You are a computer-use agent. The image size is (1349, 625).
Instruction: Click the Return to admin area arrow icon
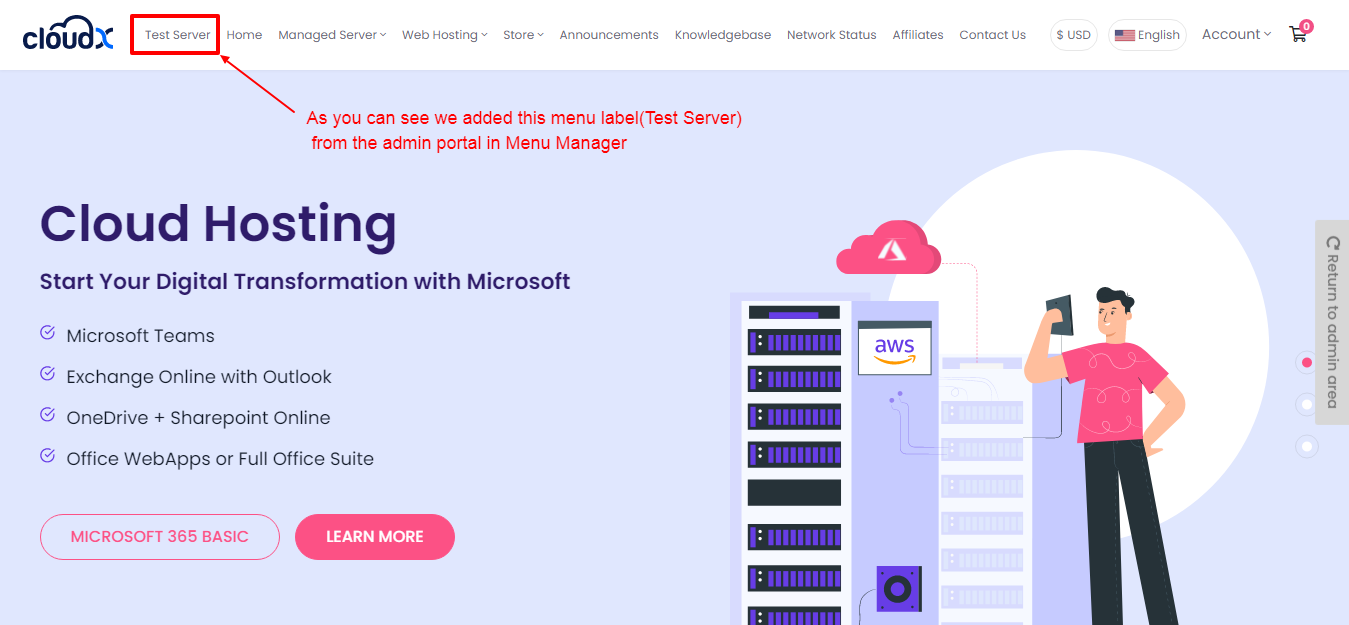(1332, 243)
